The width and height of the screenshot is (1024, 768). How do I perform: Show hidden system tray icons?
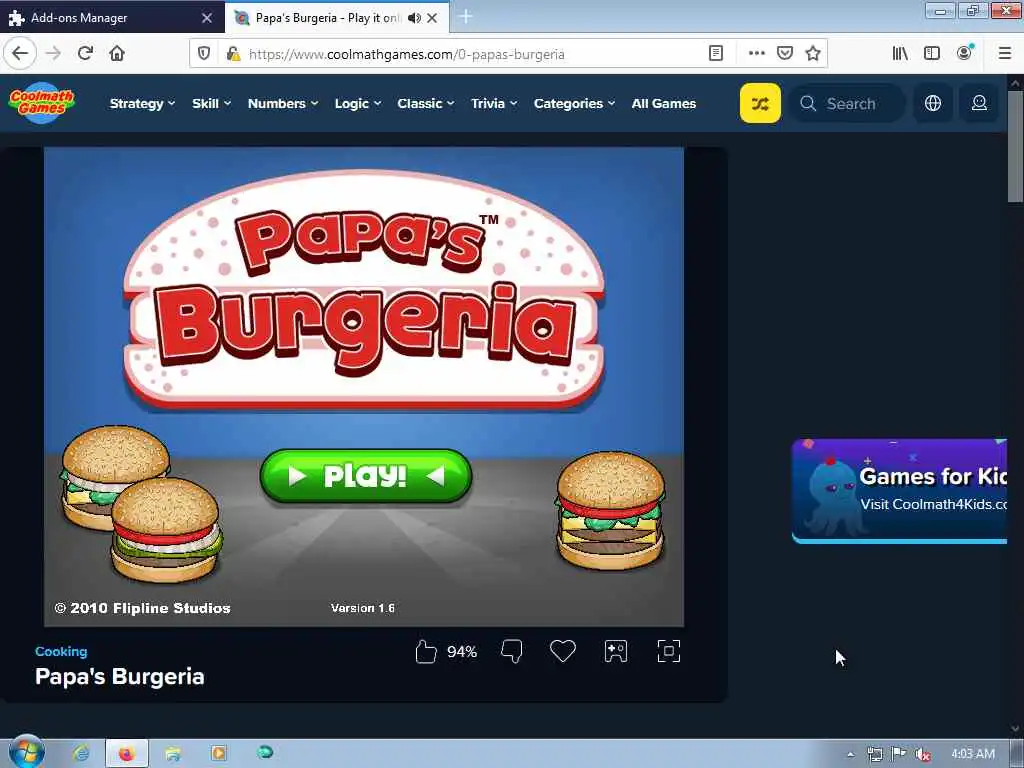point(850,754)
